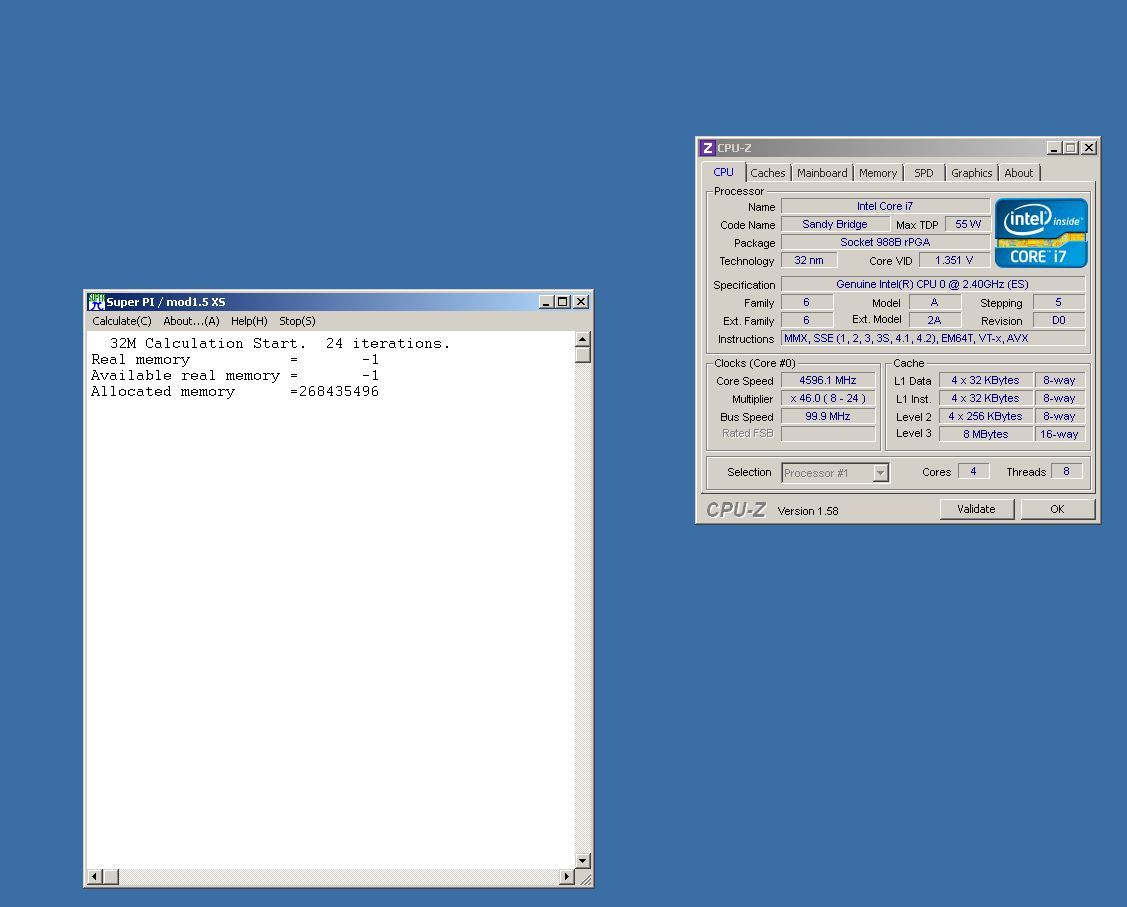Click the 32 nm technology value

pyautogui.click(x=809, y=260)
